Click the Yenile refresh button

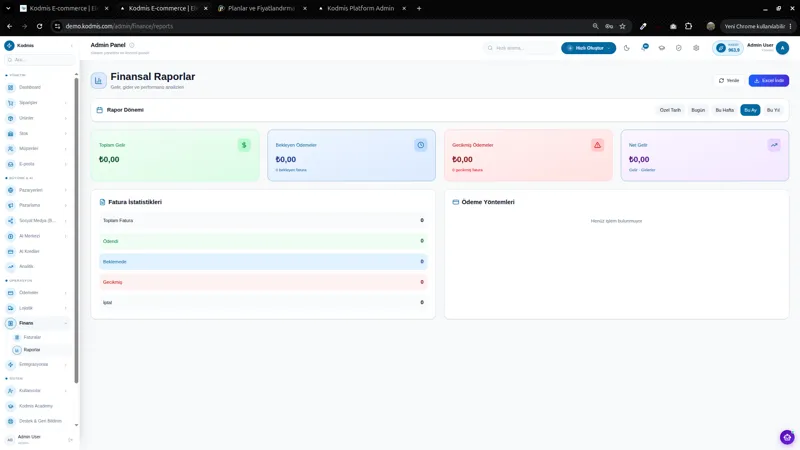(x=729, y=81)
